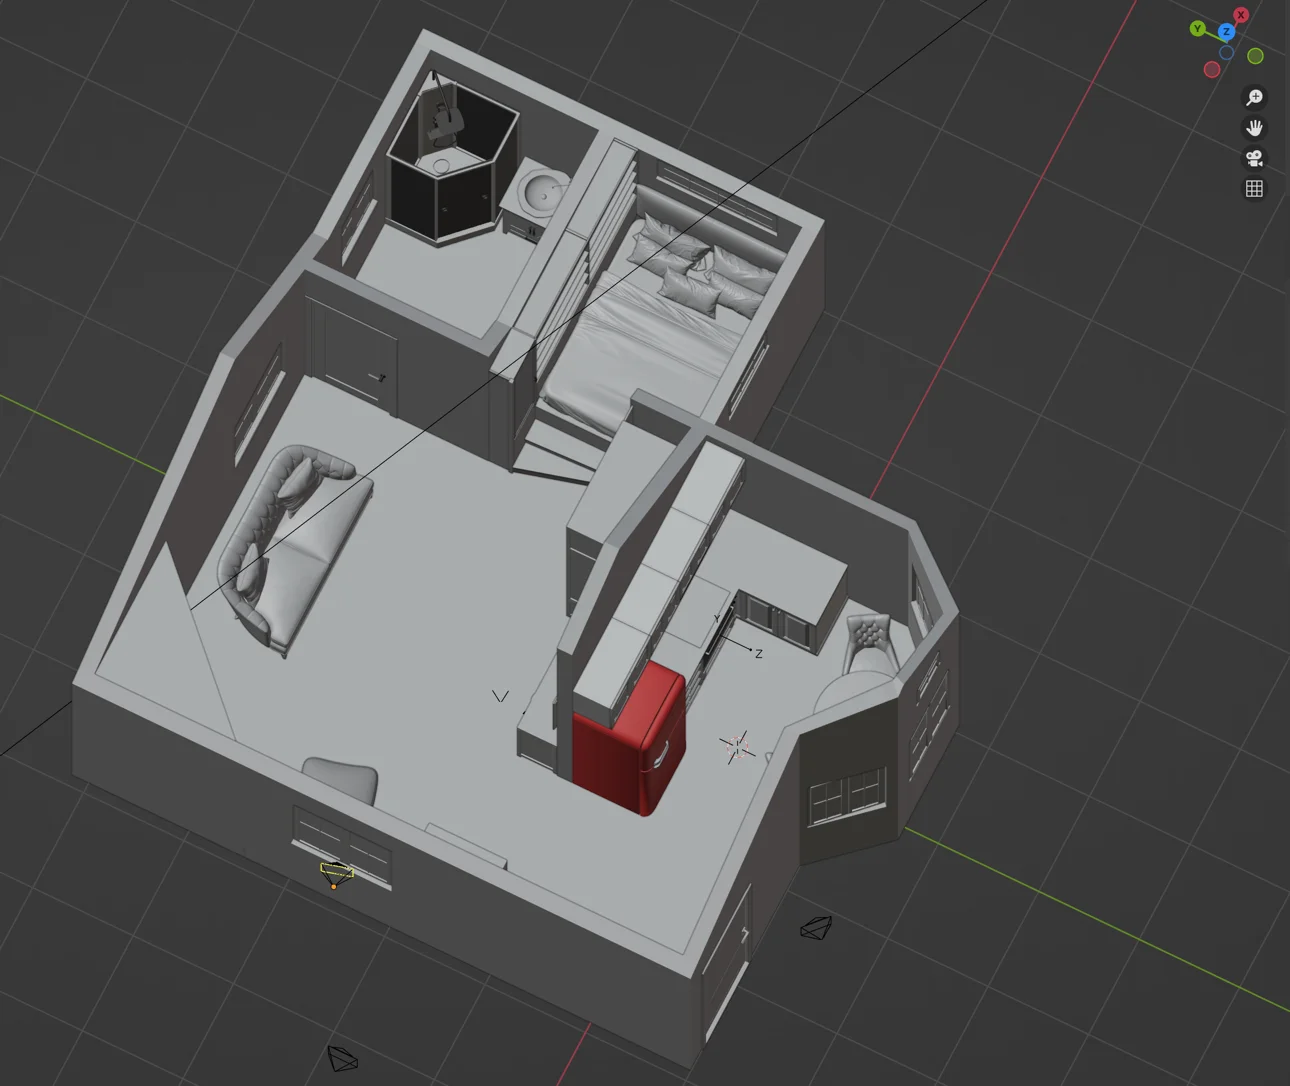Click the hollow blue negative Z axis circle
Image resolution: width=1290 pixels, height=1086 pixels.
point(1226,52)
